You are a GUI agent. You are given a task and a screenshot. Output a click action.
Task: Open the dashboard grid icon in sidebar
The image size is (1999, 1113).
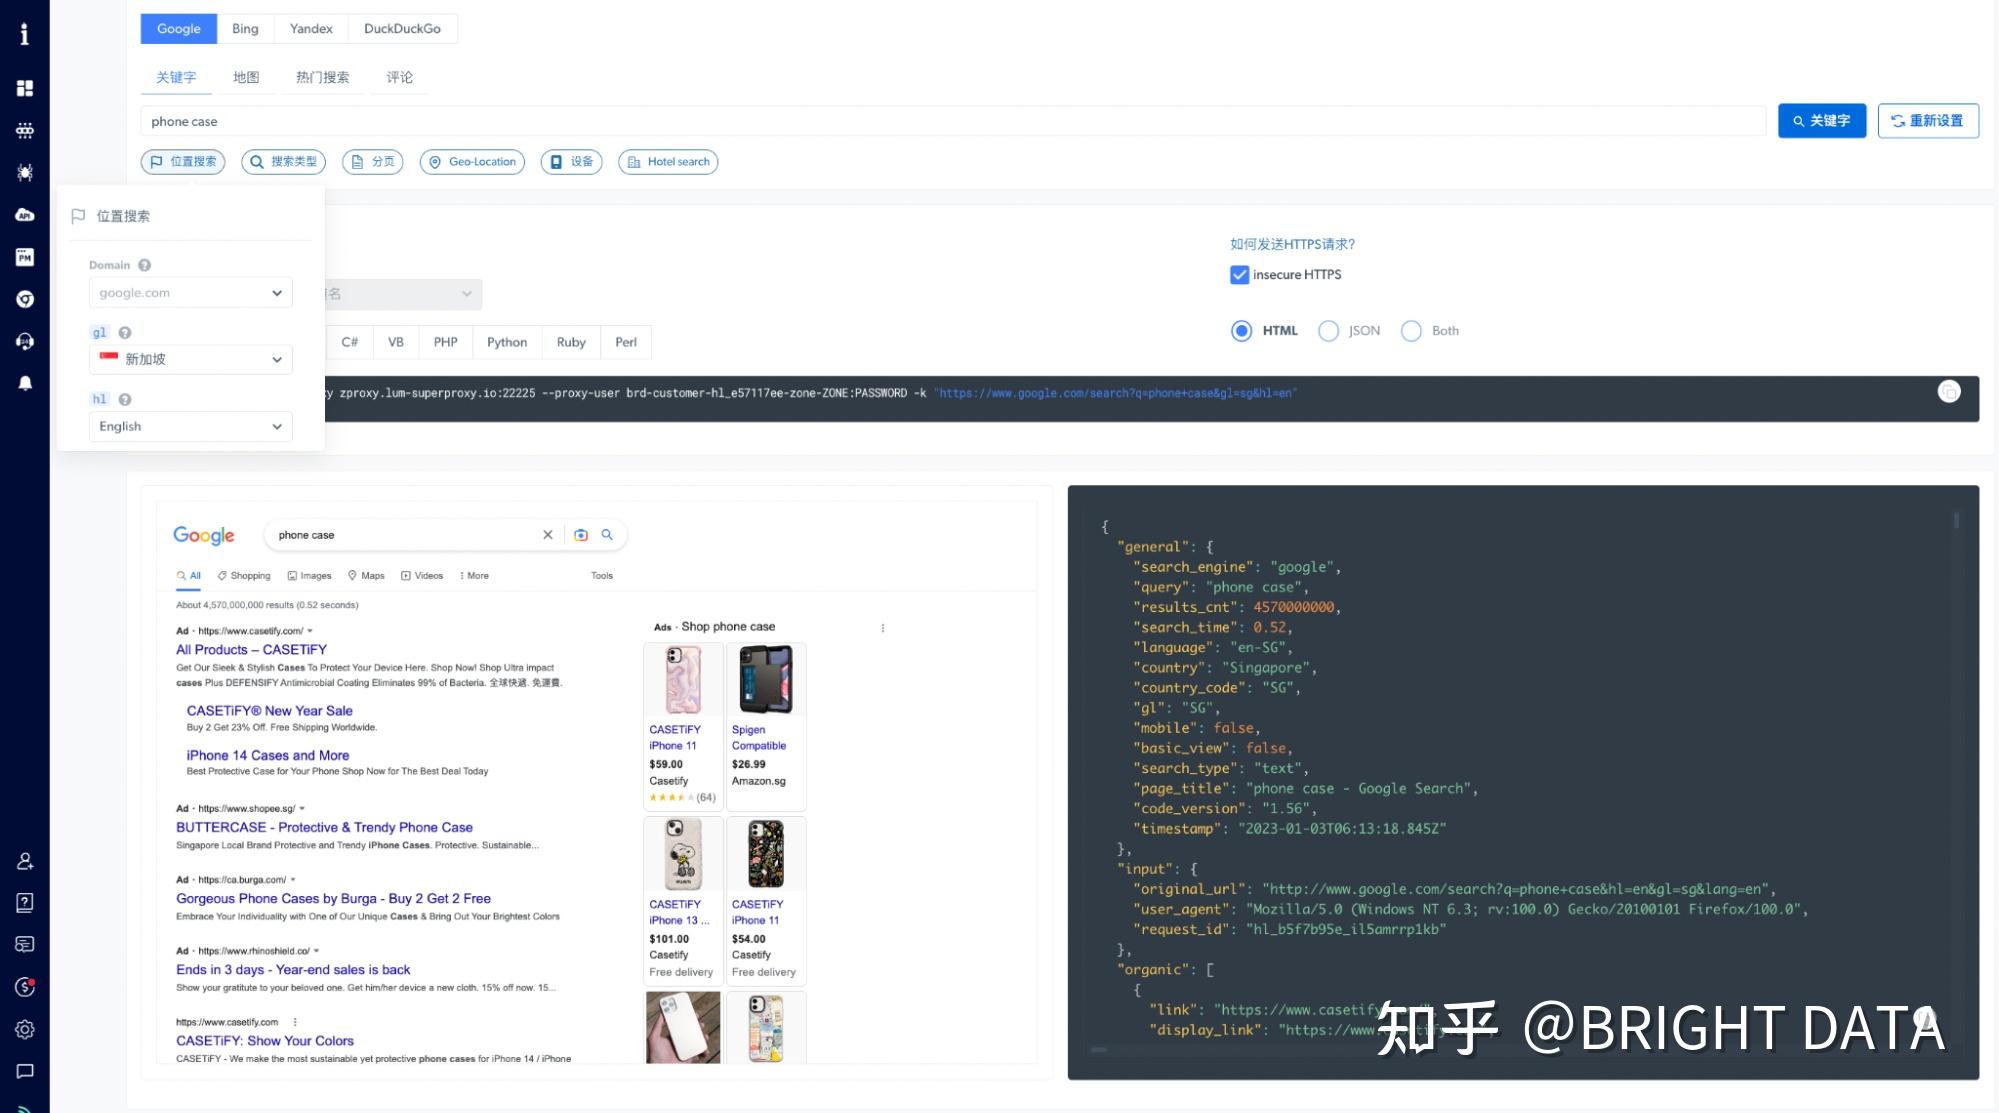[x=25, y=88]
